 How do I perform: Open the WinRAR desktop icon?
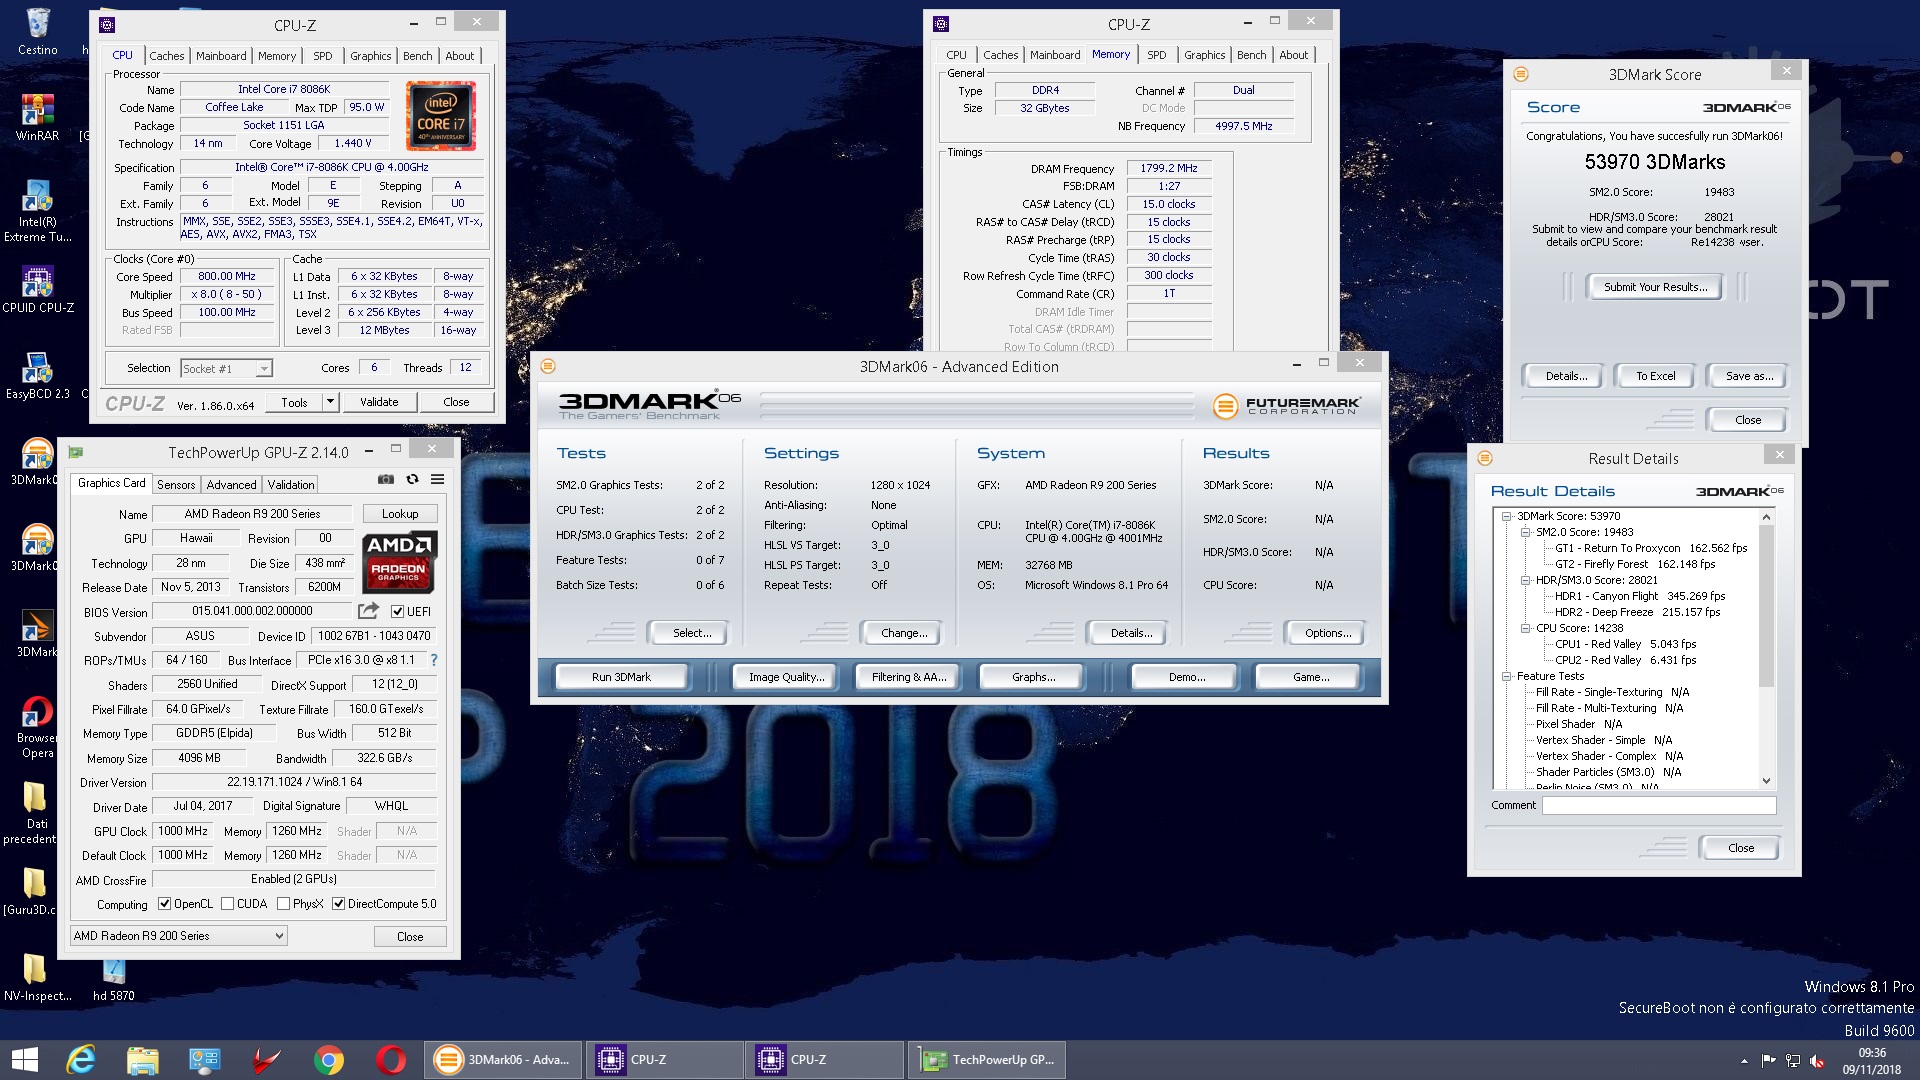point(37,118)
